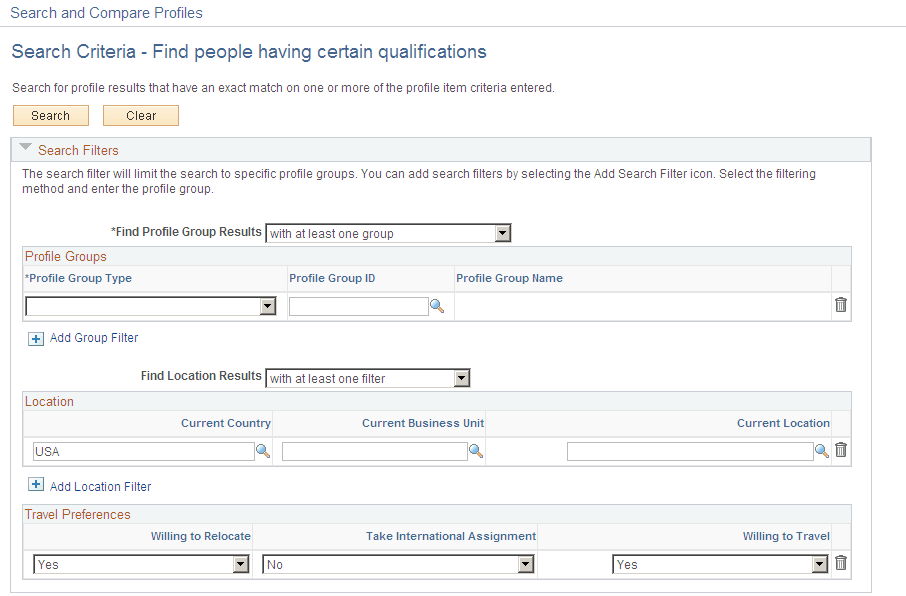
Task: Open the Current Country lookup magnifier
Action: [262, 451]
